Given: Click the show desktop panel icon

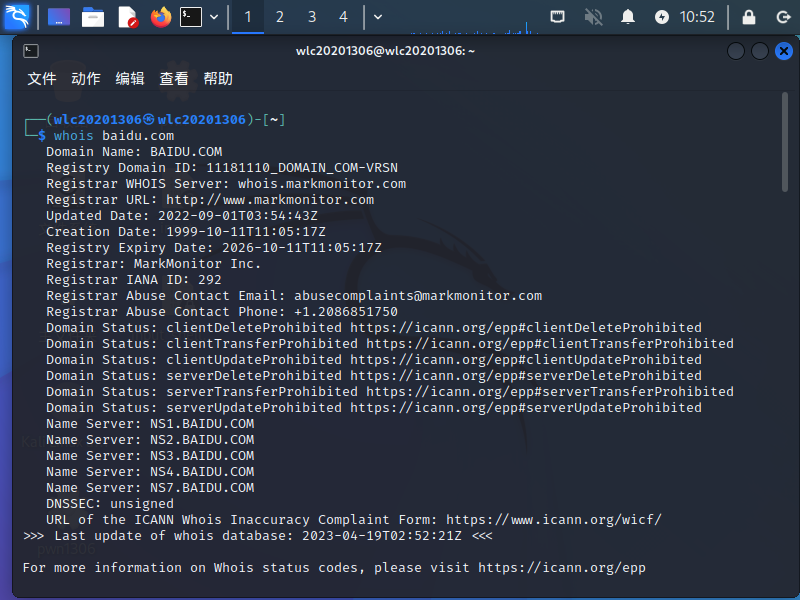Looking at the screenshot, I should pos(59,17).
